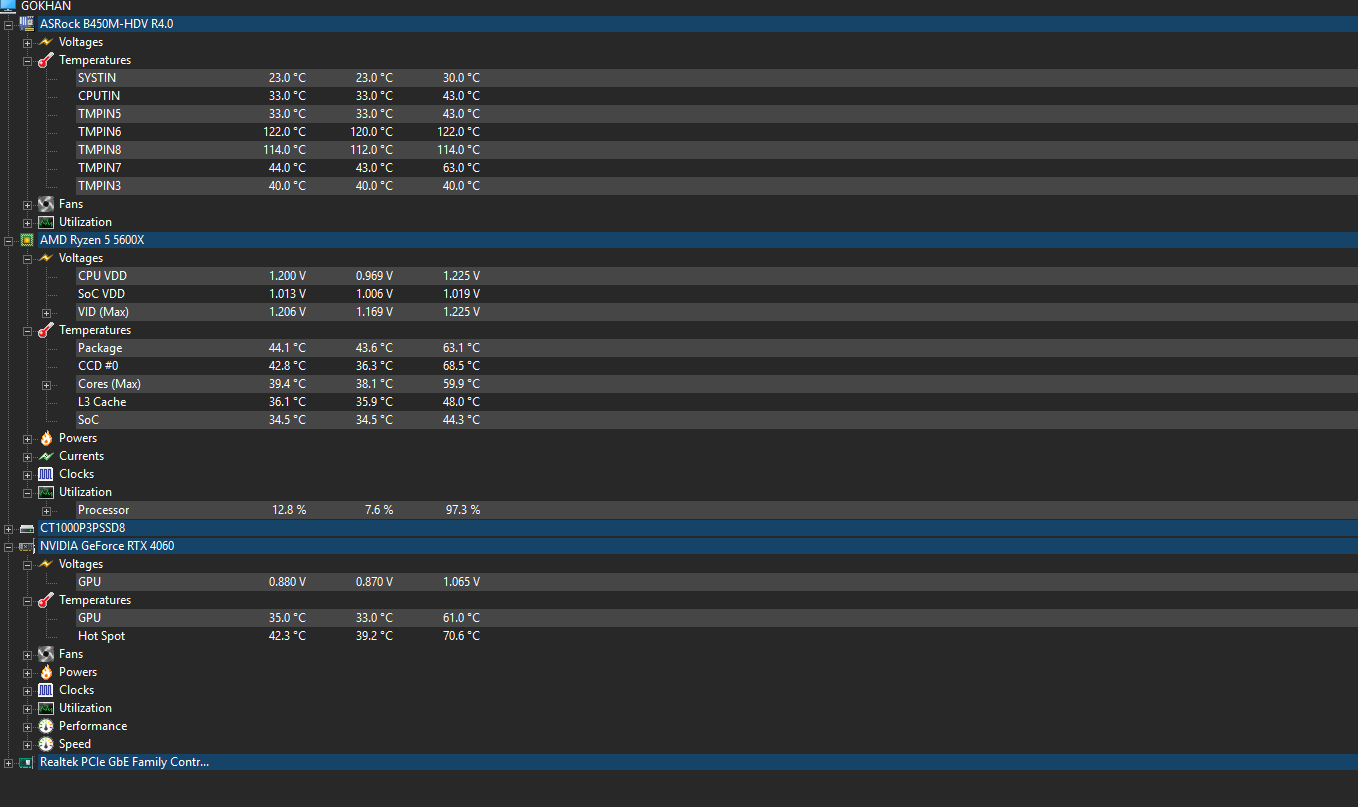
Task: Select the CPUTIN temperature row label
Action: pos(99,96)
